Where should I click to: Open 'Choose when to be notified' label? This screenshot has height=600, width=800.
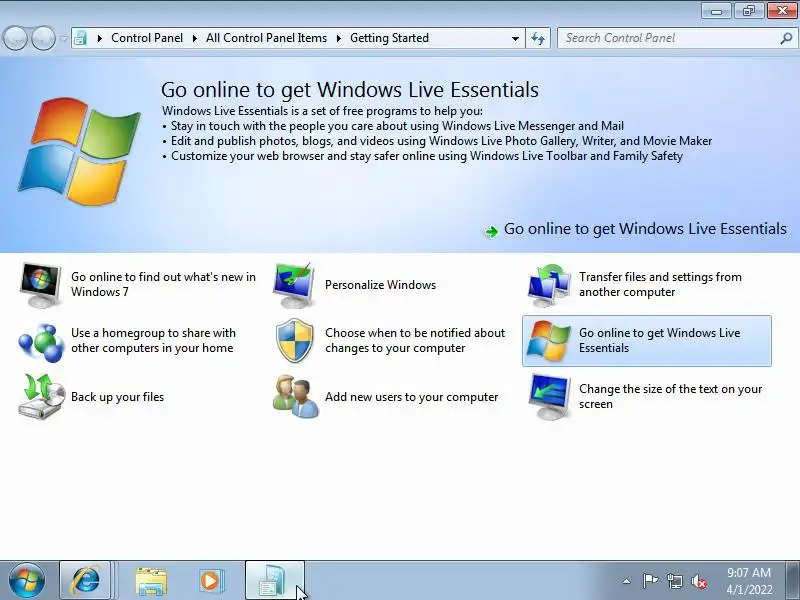coord(415,340)
